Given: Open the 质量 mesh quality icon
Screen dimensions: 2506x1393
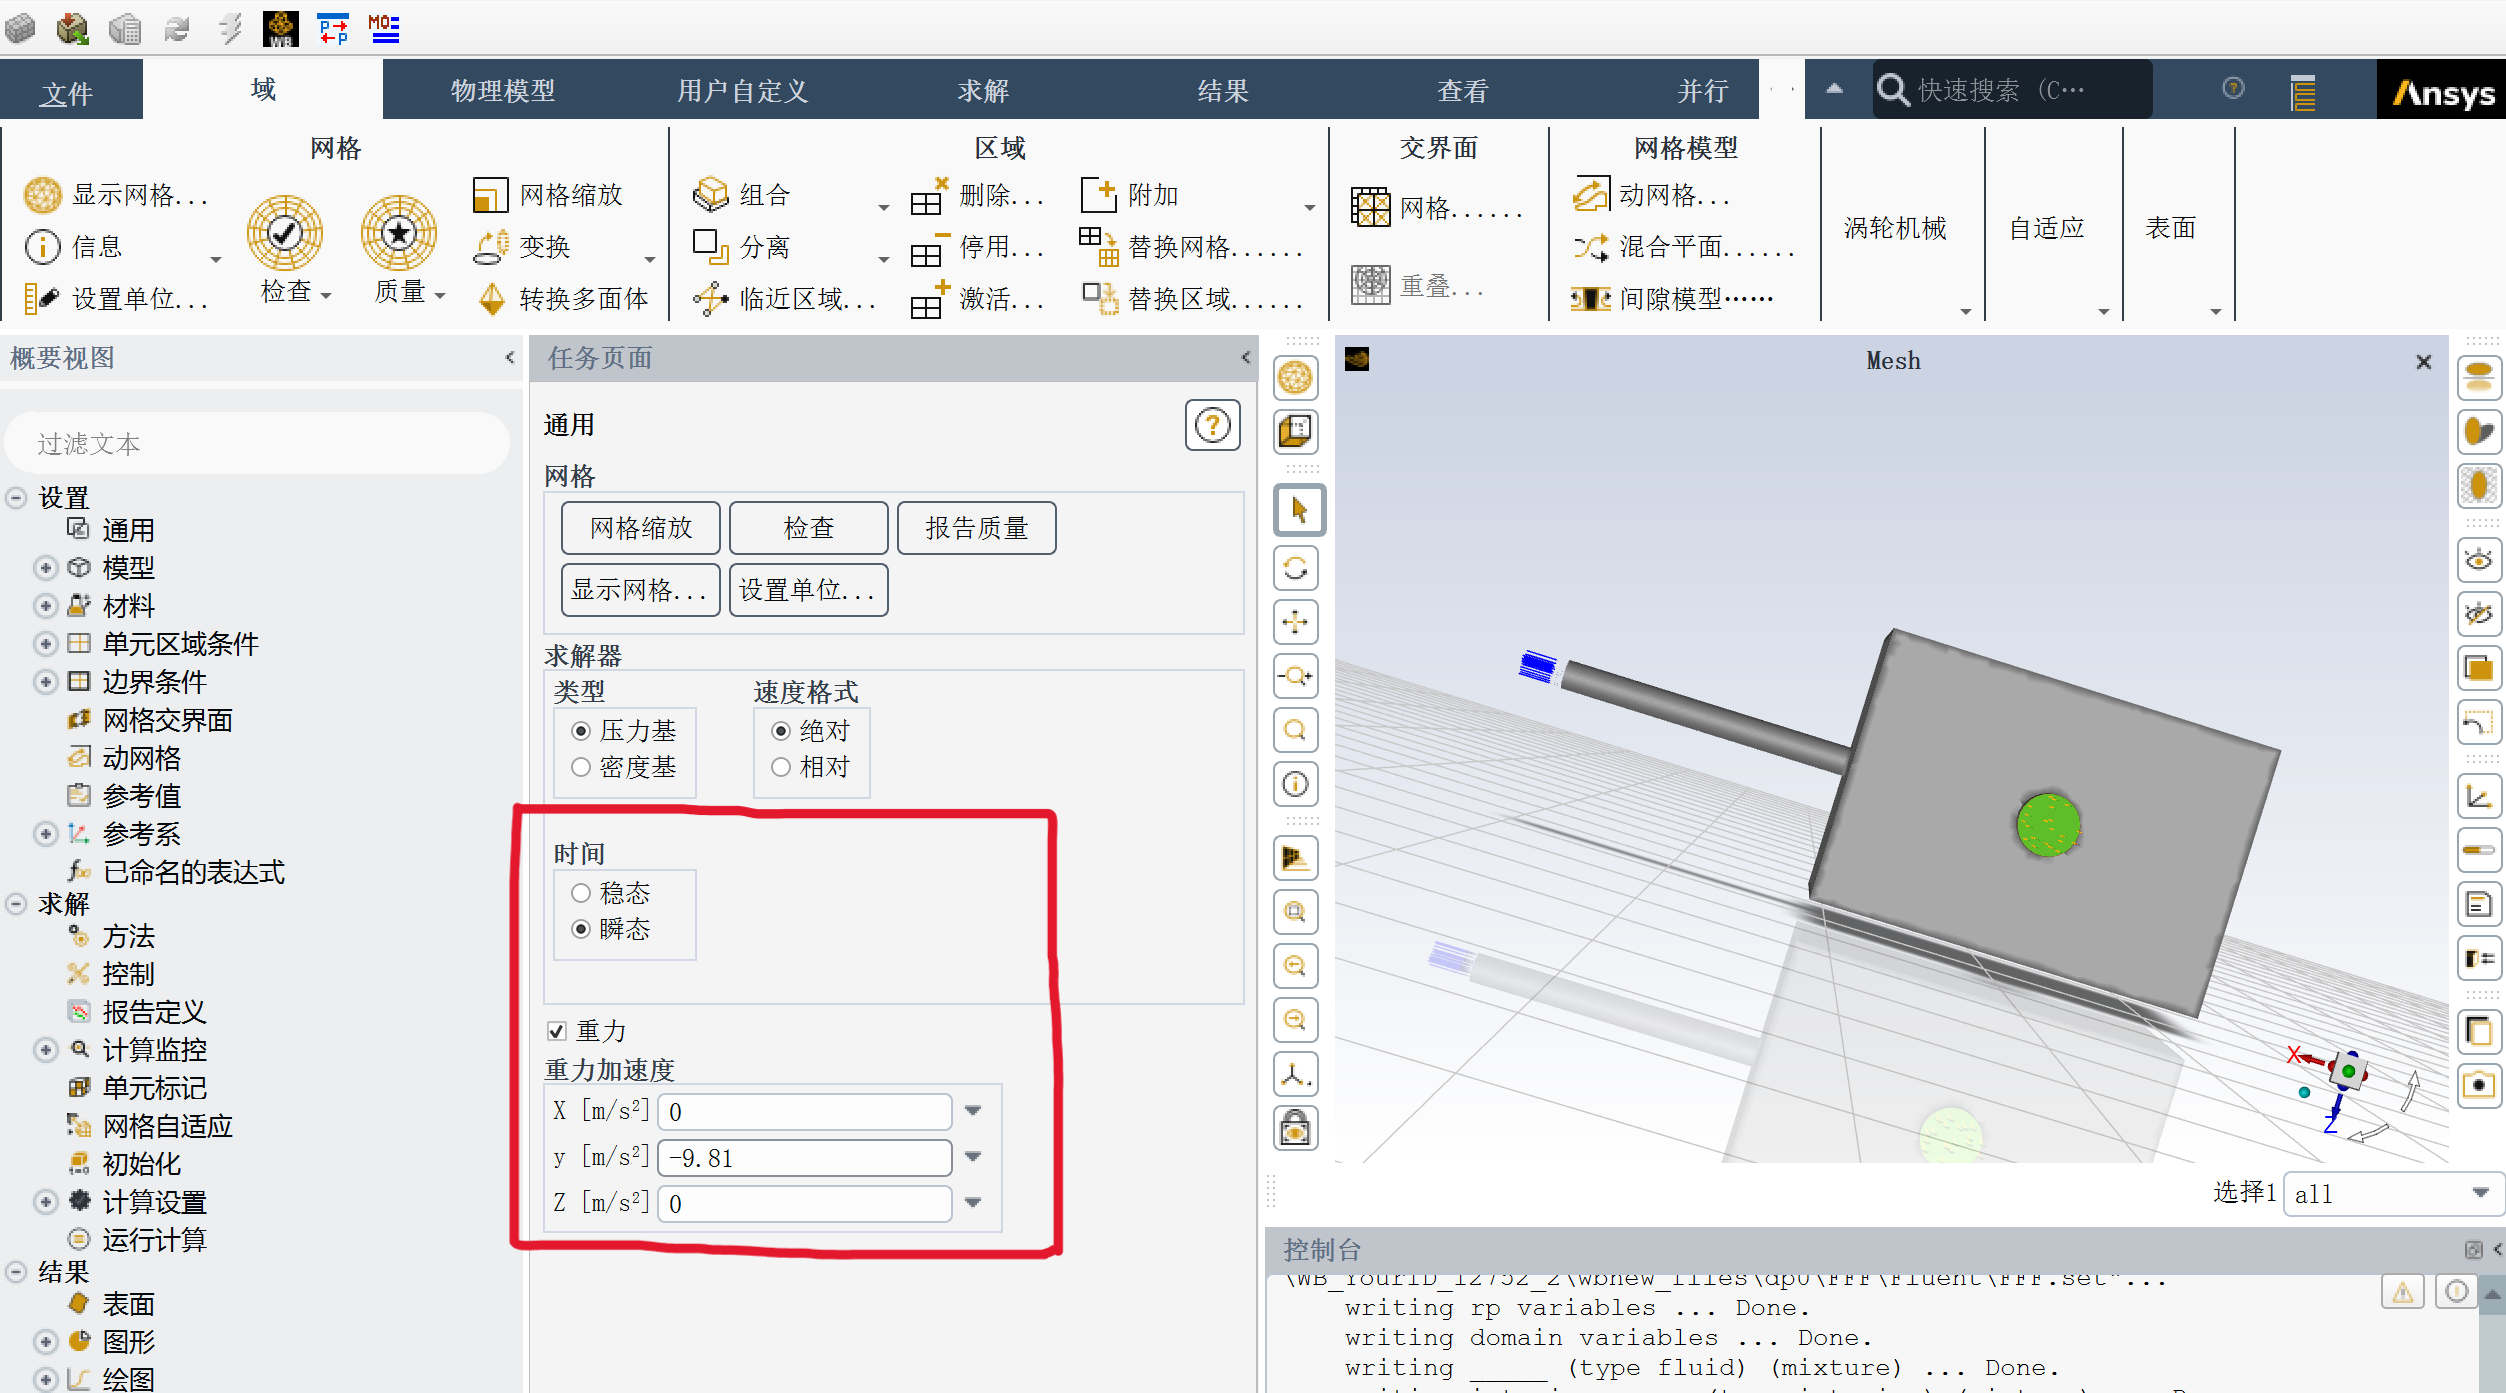Looking at the screenshot, I should [x=399, y=233].
